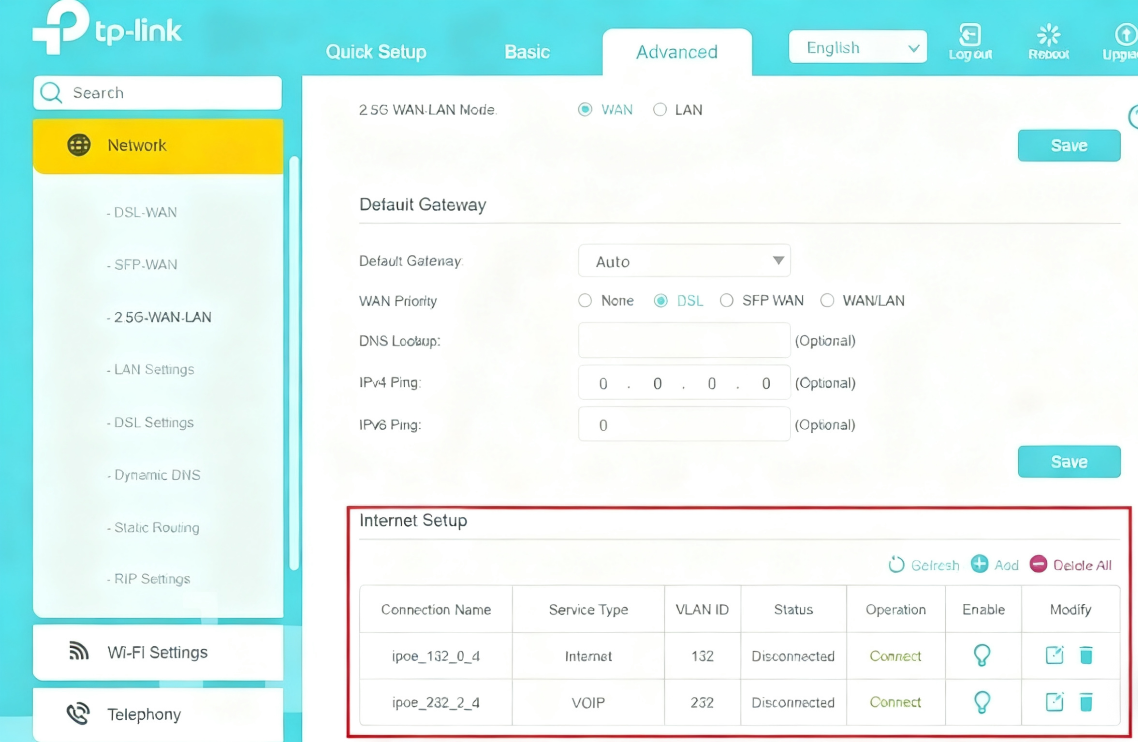The height and width of the screenshot is (743, 1138).
Task: Open the Default Gateway dropdown
Action: [x=684, y=261]
